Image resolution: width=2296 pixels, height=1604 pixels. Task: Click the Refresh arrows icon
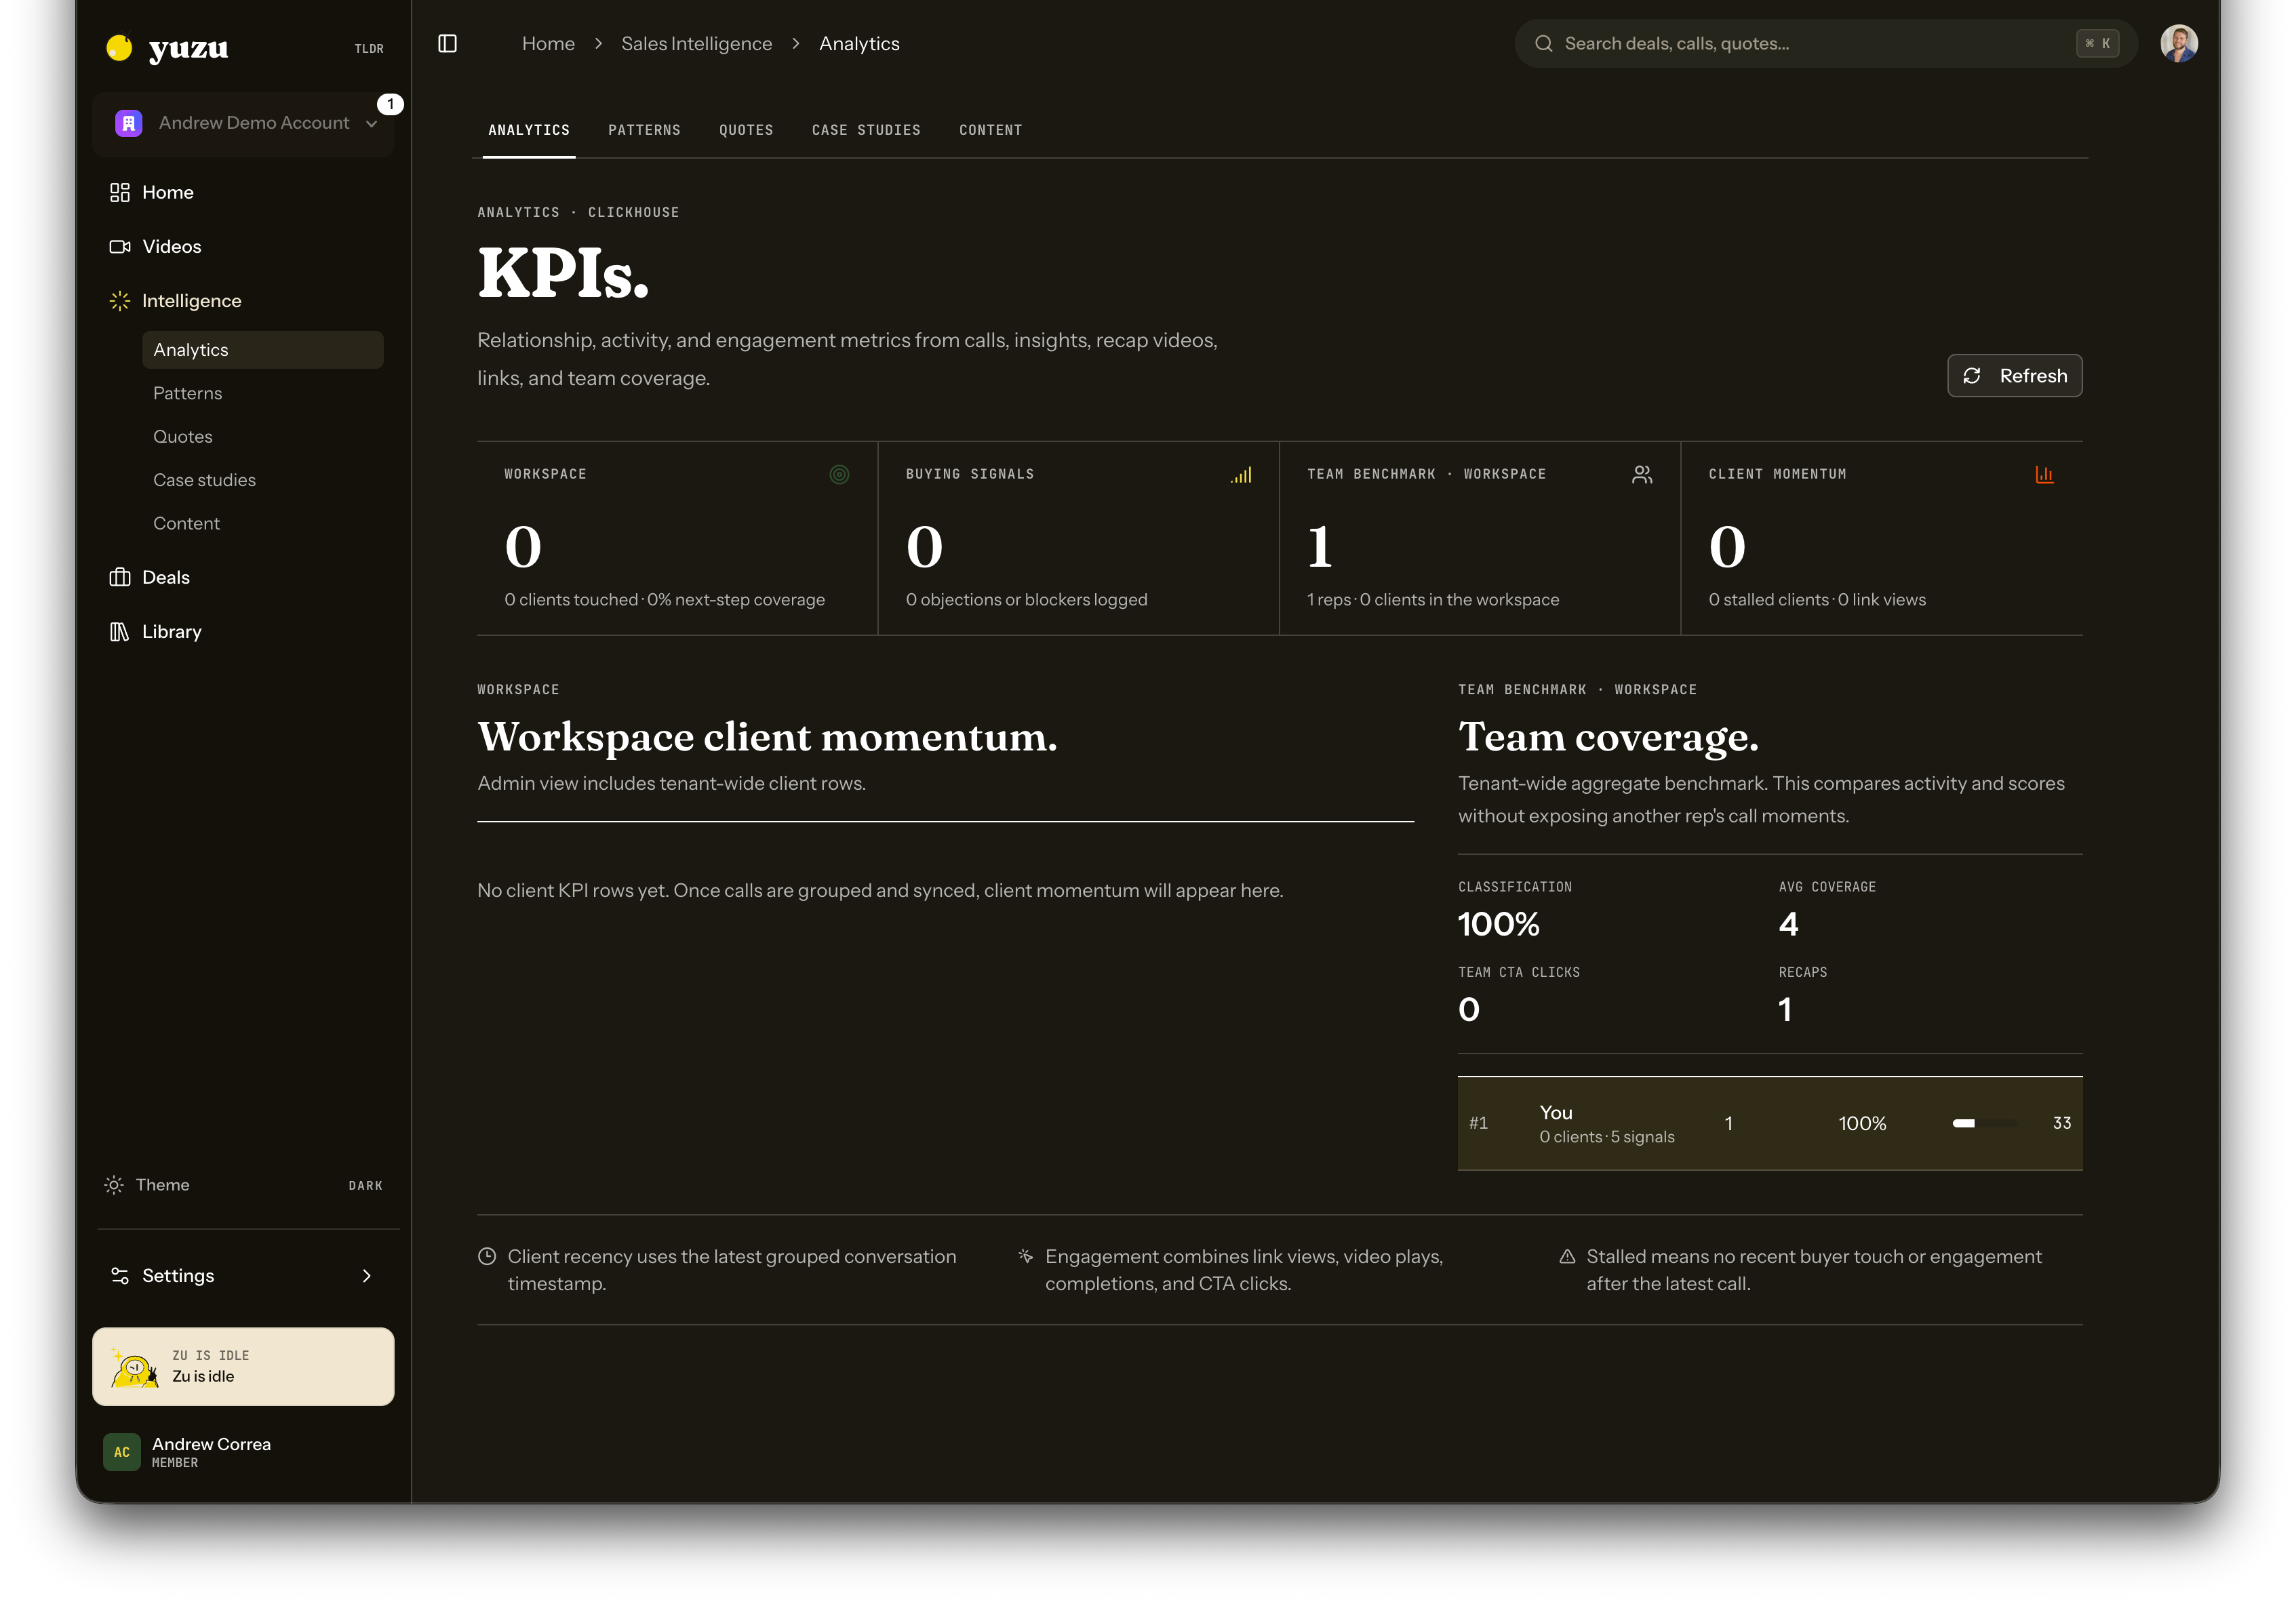(x=1971, y=376)
